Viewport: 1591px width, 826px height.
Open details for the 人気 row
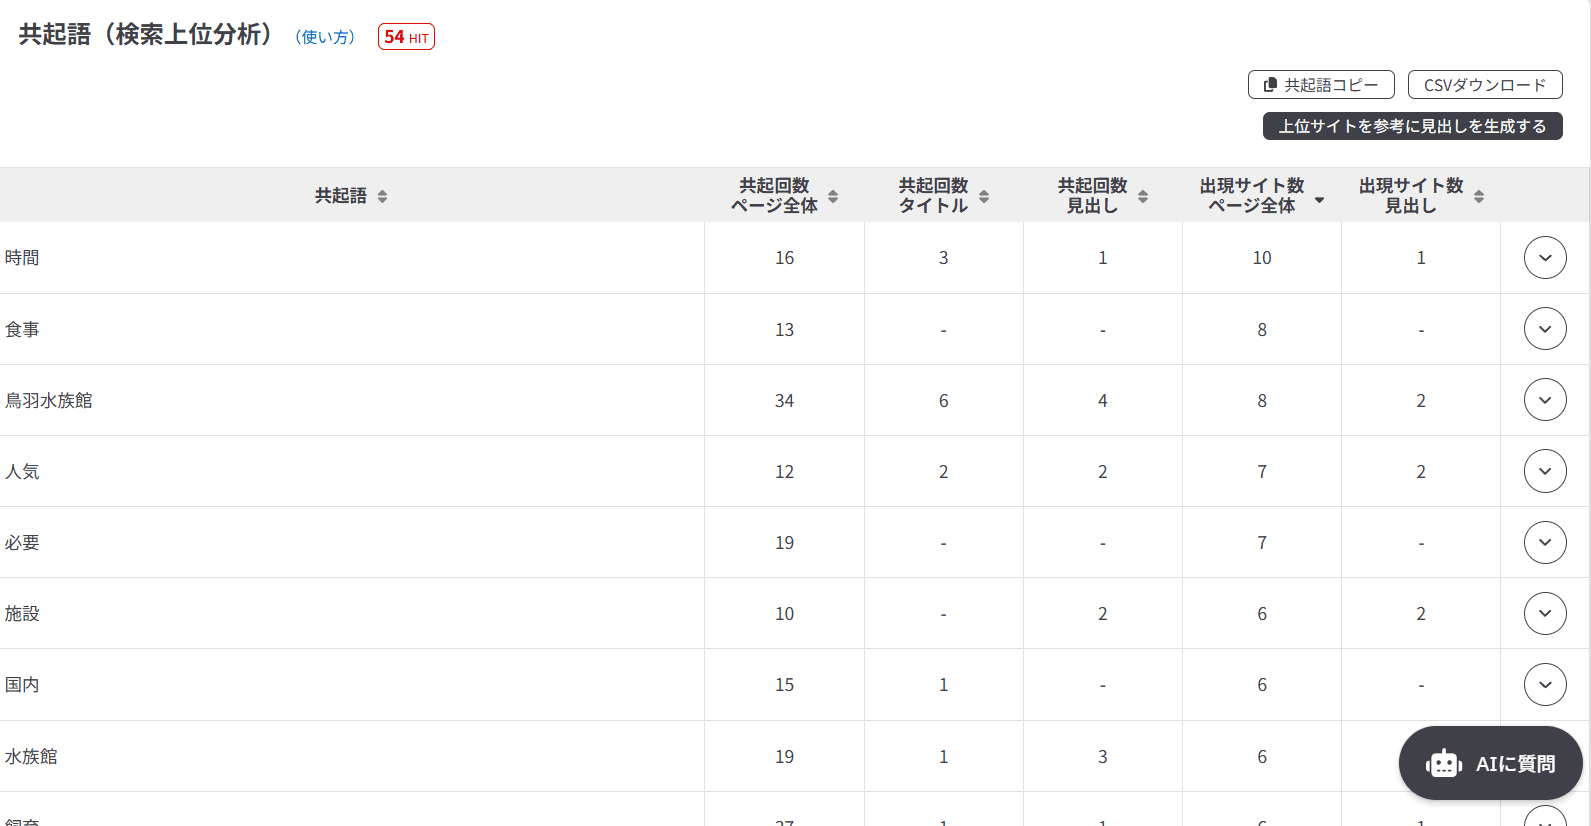click(x=1545, y=471)
